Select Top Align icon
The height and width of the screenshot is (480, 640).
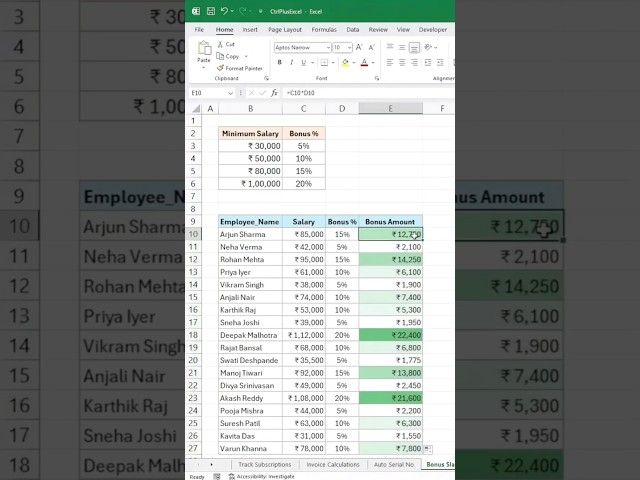(390, 47)
